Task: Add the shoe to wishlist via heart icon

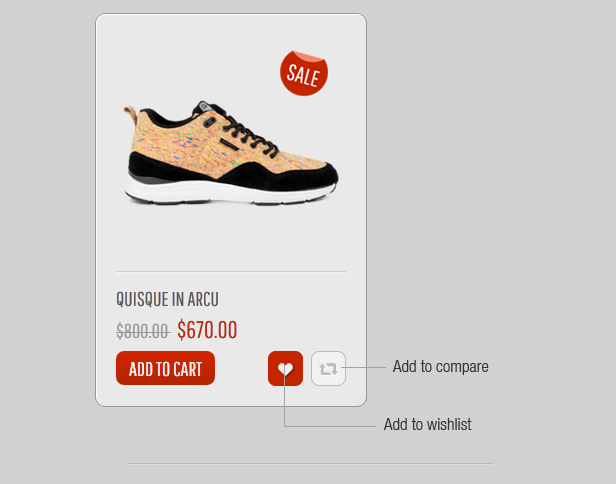Action: tap(285, 368)
